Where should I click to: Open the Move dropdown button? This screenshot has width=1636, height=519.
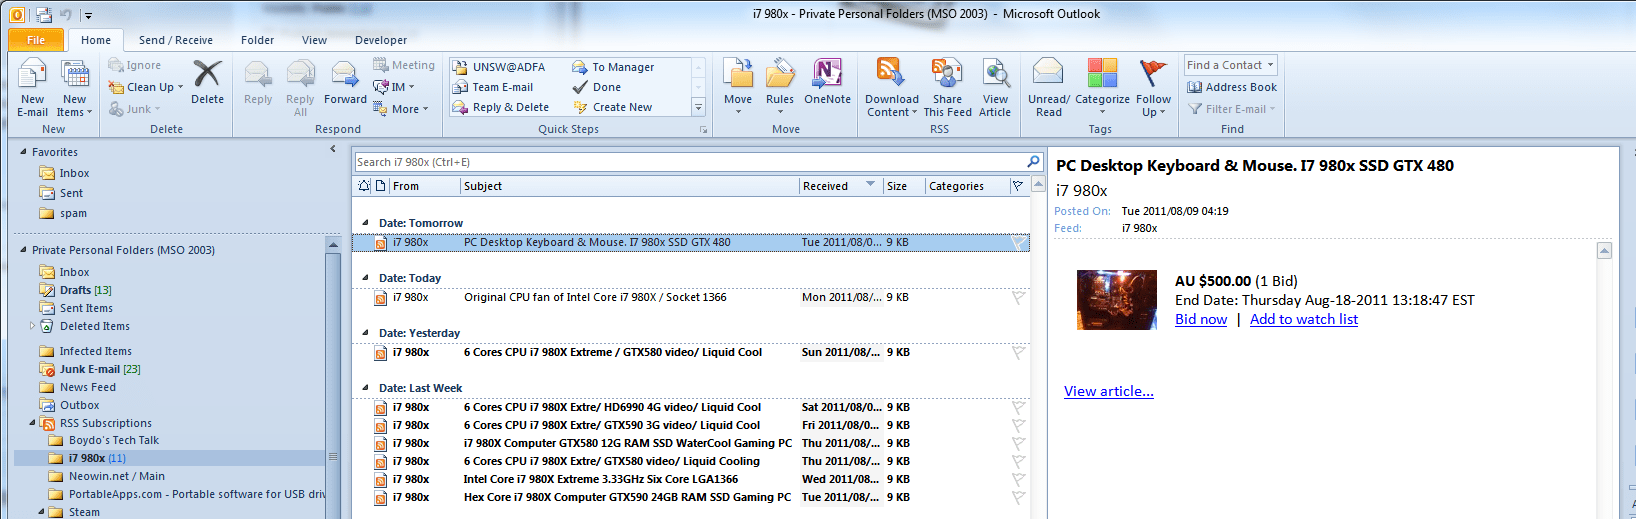738,88
